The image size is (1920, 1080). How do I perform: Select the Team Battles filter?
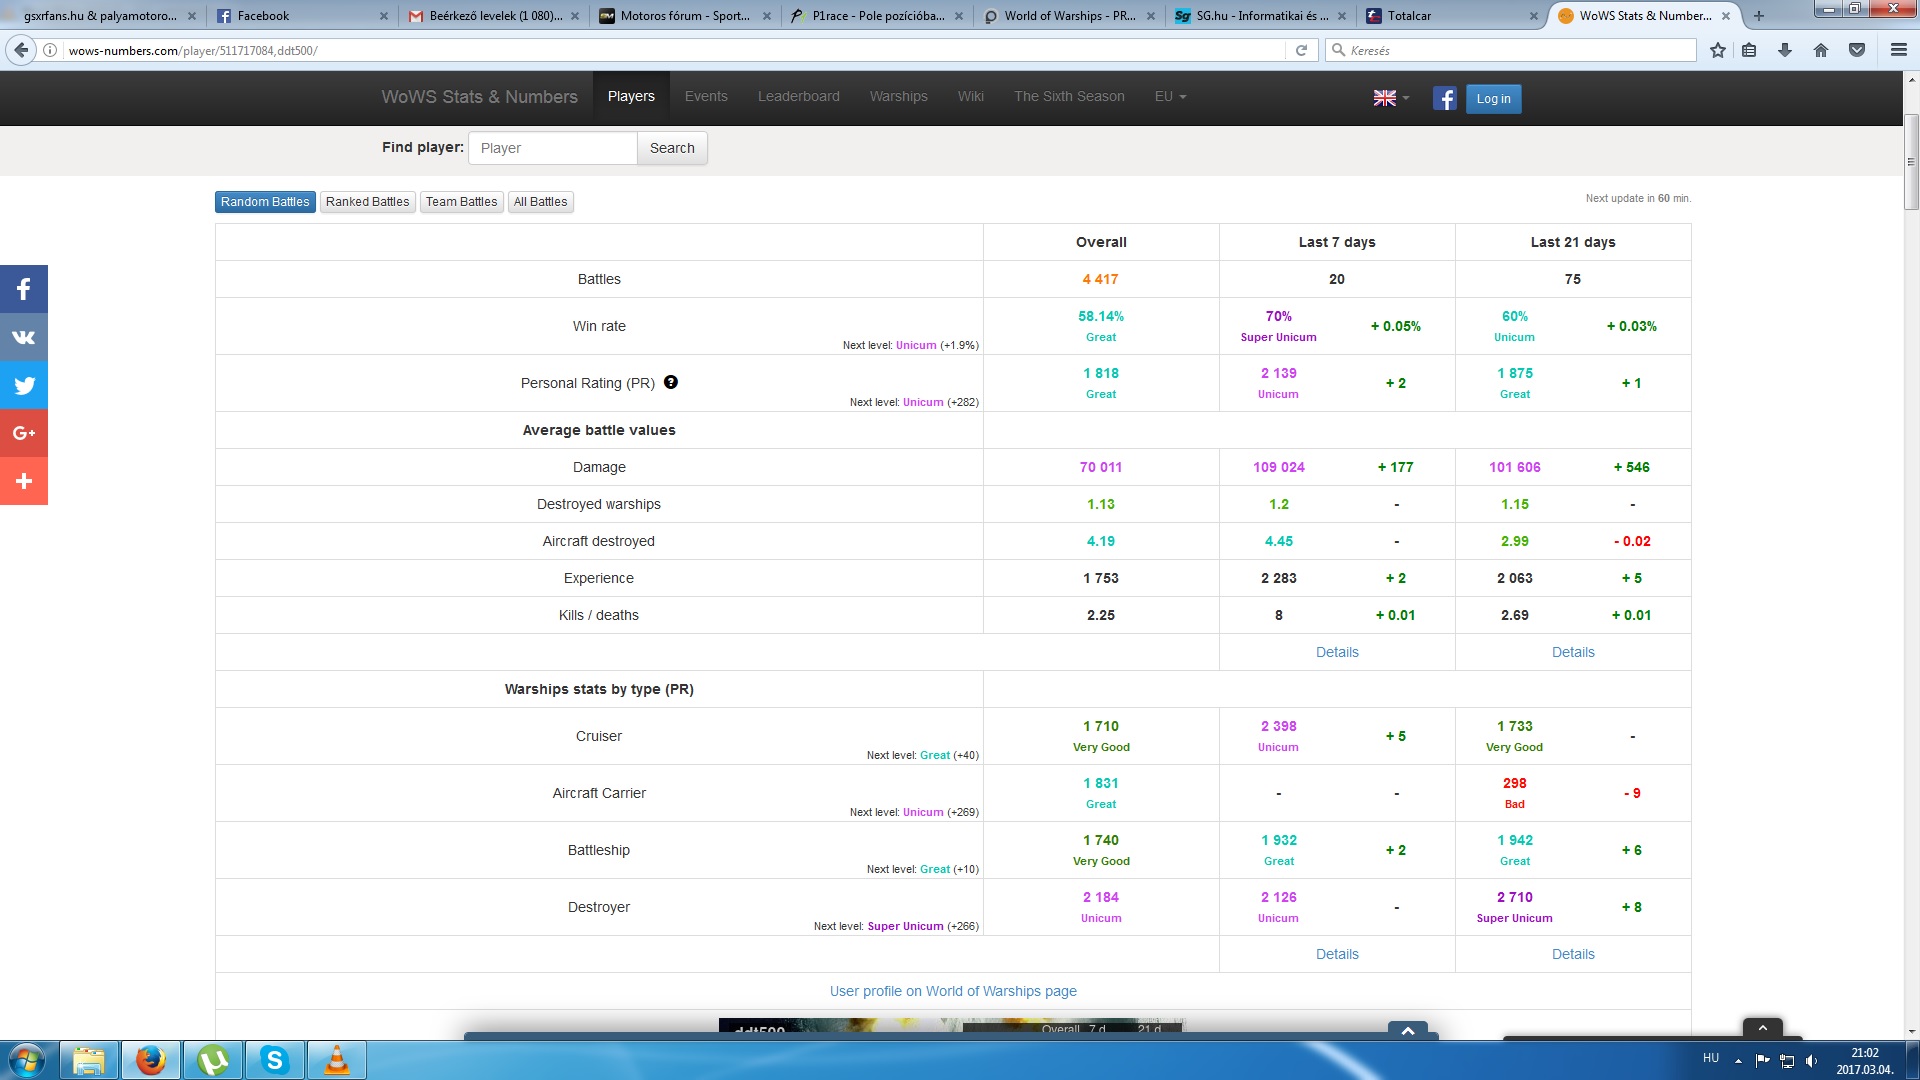click(x=461, y=202)
